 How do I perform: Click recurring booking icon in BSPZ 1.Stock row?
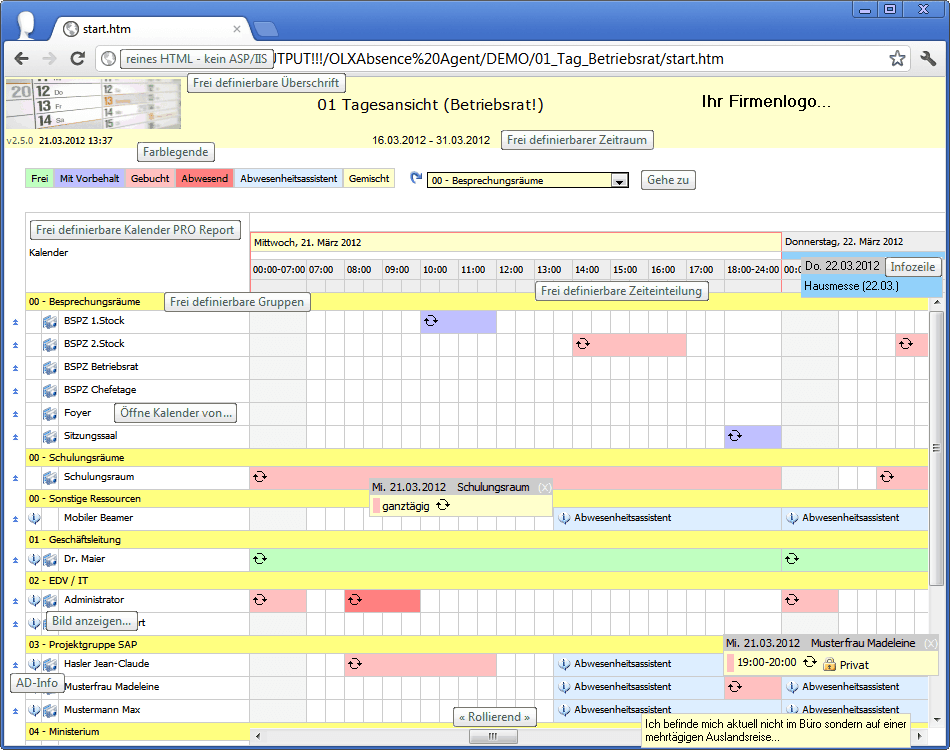[x=431, y=321]
